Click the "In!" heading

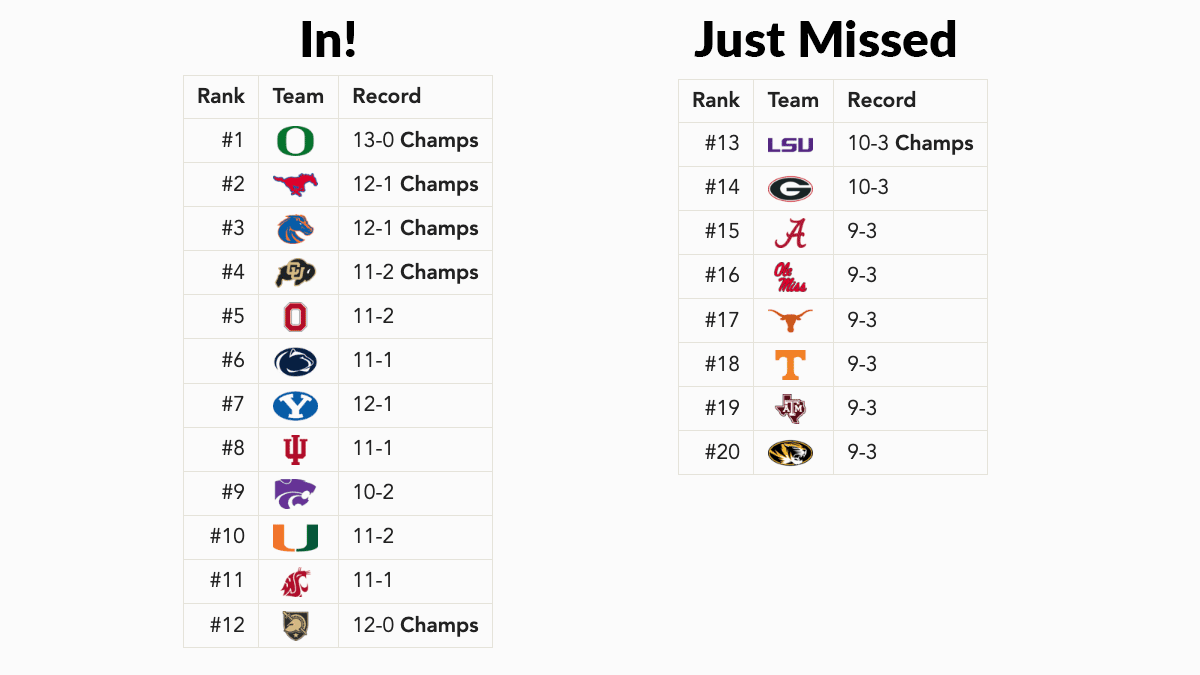pyautogui.click(x=328, y=40)
